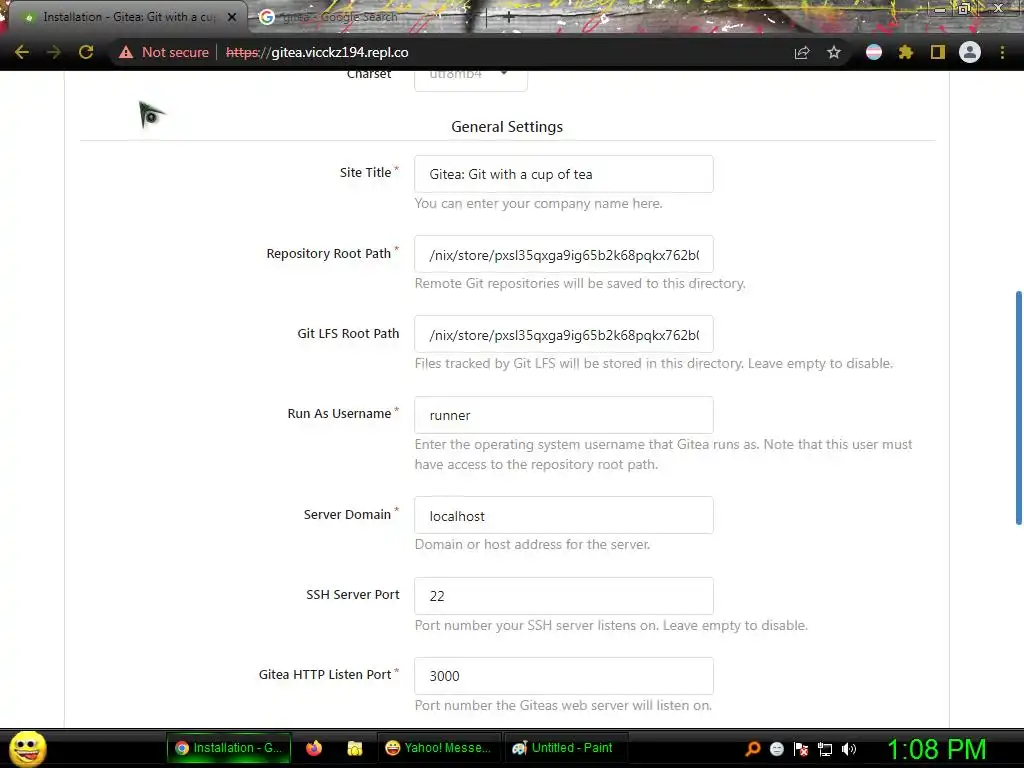Go forward using the arrow button
The image size is (1024, 768).
click(54, 52)
